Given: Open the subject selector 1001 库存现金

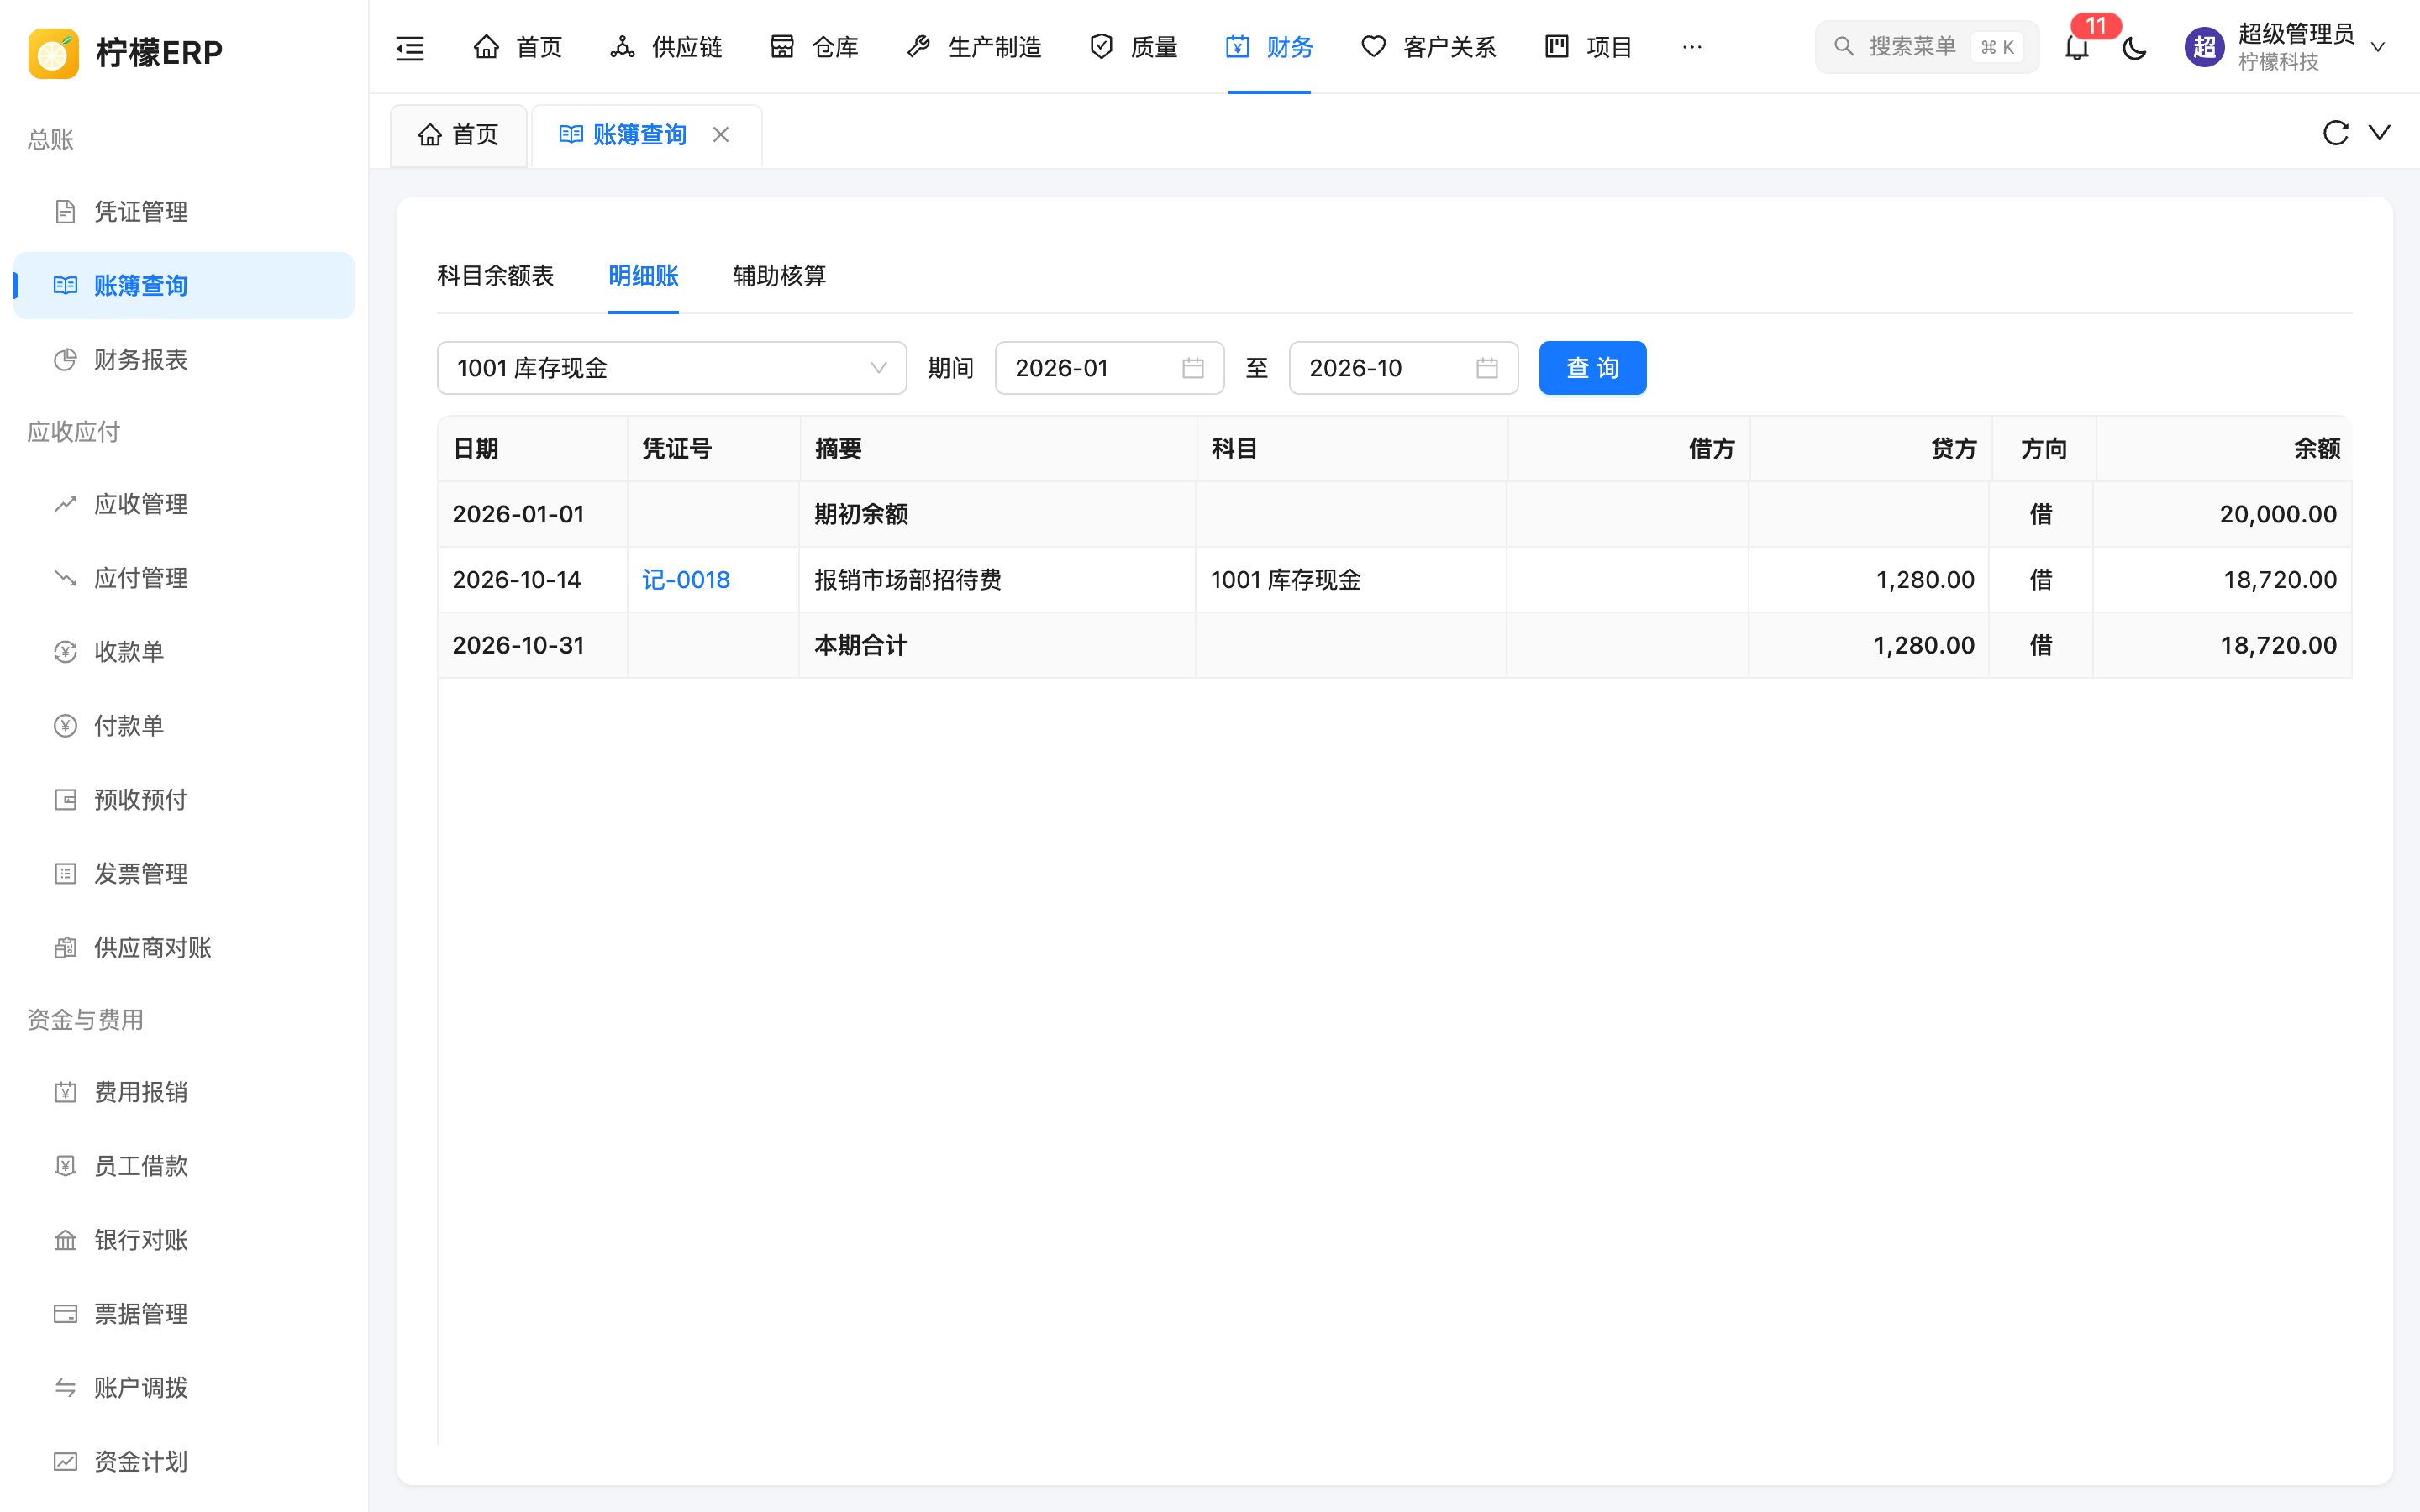Looking at the screenshot, I should click(x=672, y=368).
